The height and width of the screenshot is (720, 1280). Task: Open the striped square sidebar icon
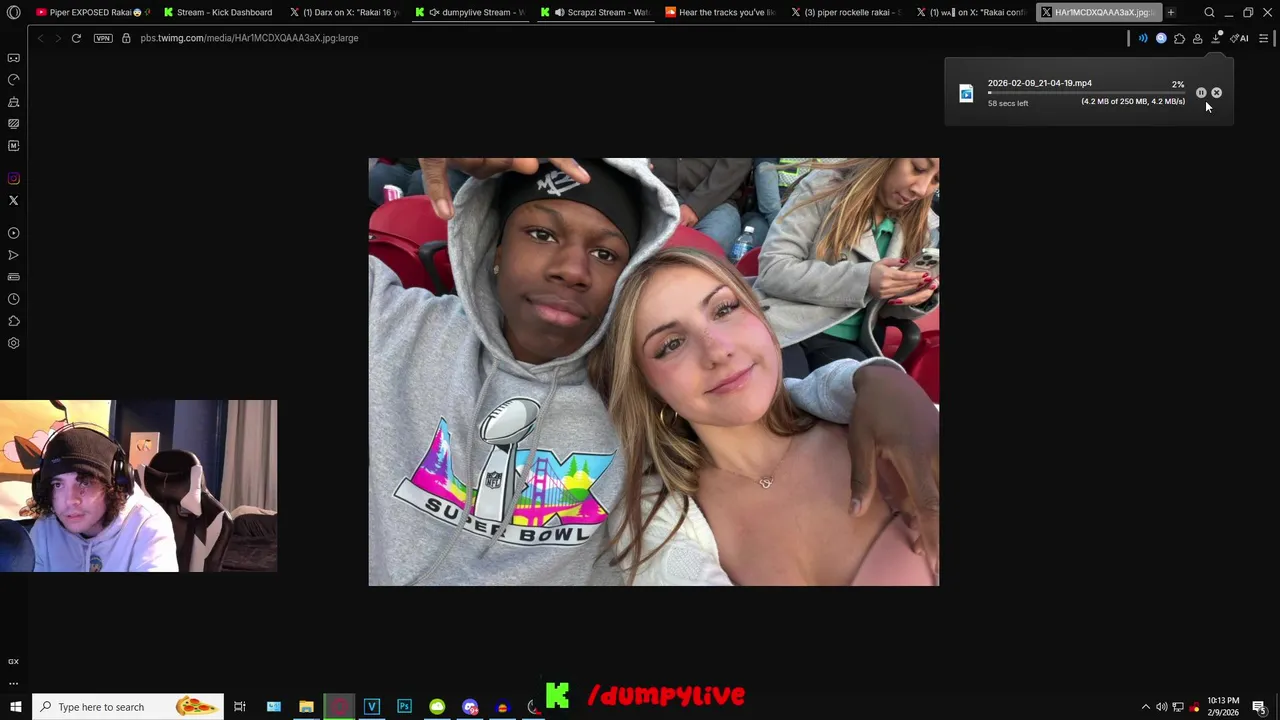tap(13, 124)
